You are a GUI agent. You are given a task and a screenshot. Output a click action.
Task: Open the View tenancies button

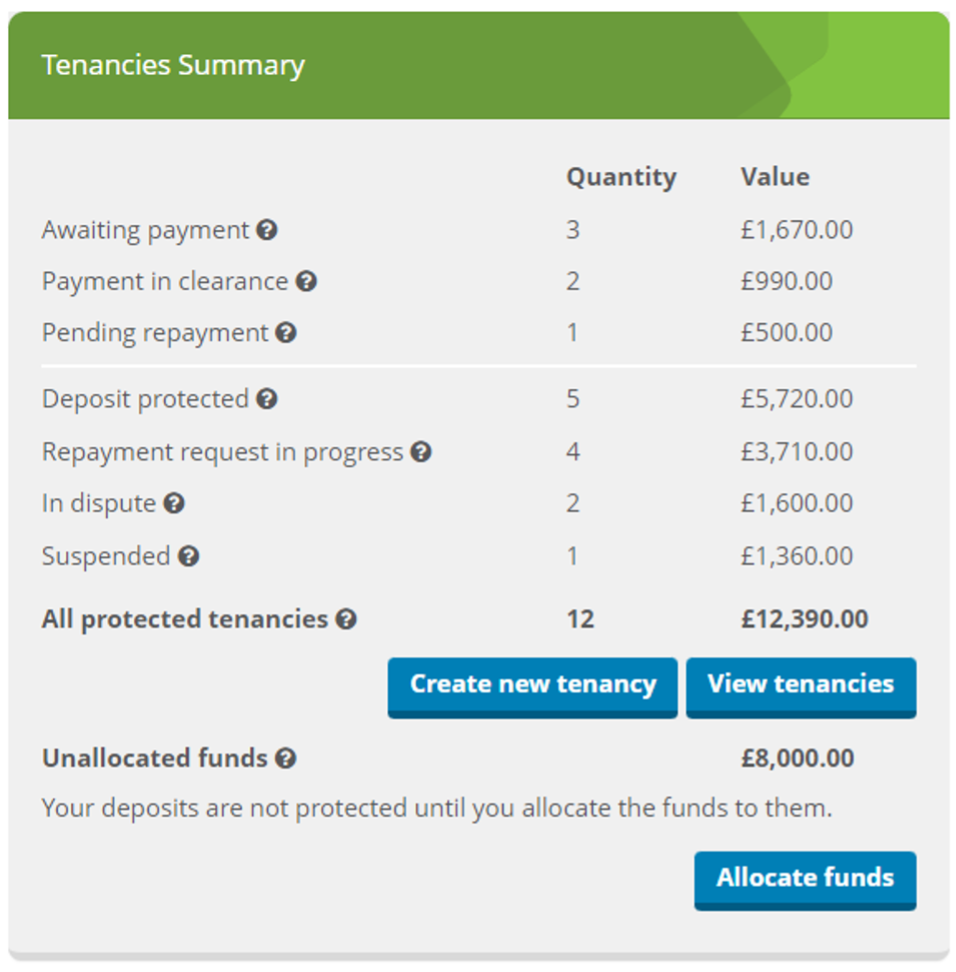tap(801, 688)
